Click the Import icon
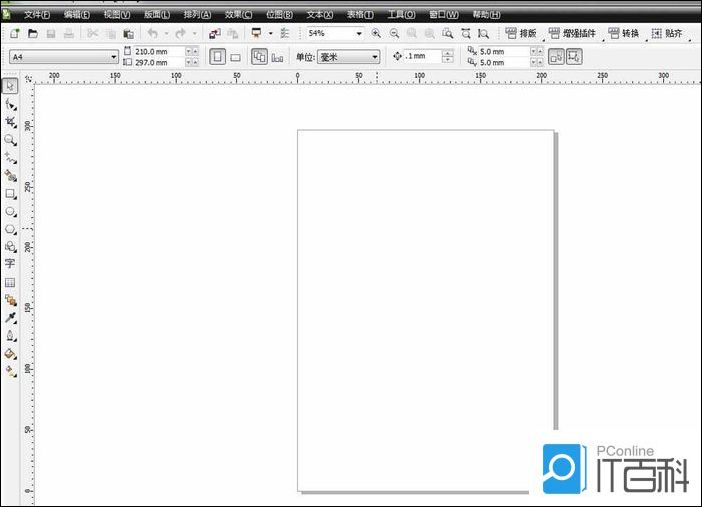This screenshot has width=702, height=507. [215, 33]
